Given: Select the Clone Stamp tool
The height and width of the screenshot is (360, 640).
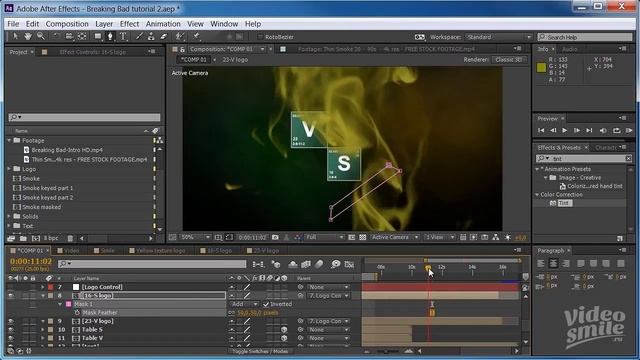Looking at the screenshot, I should (x=151, y=36).
